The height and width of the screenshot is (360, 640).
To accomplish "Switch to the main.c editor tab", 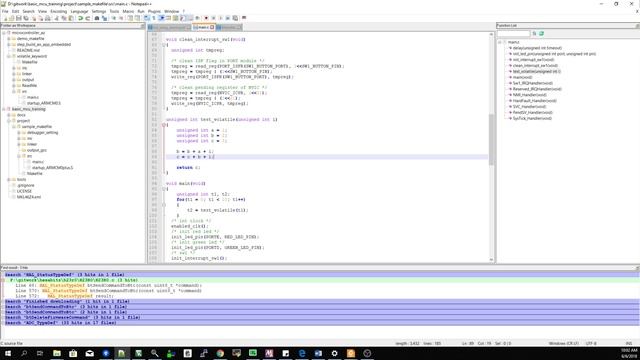I will (x=203, y=27).
